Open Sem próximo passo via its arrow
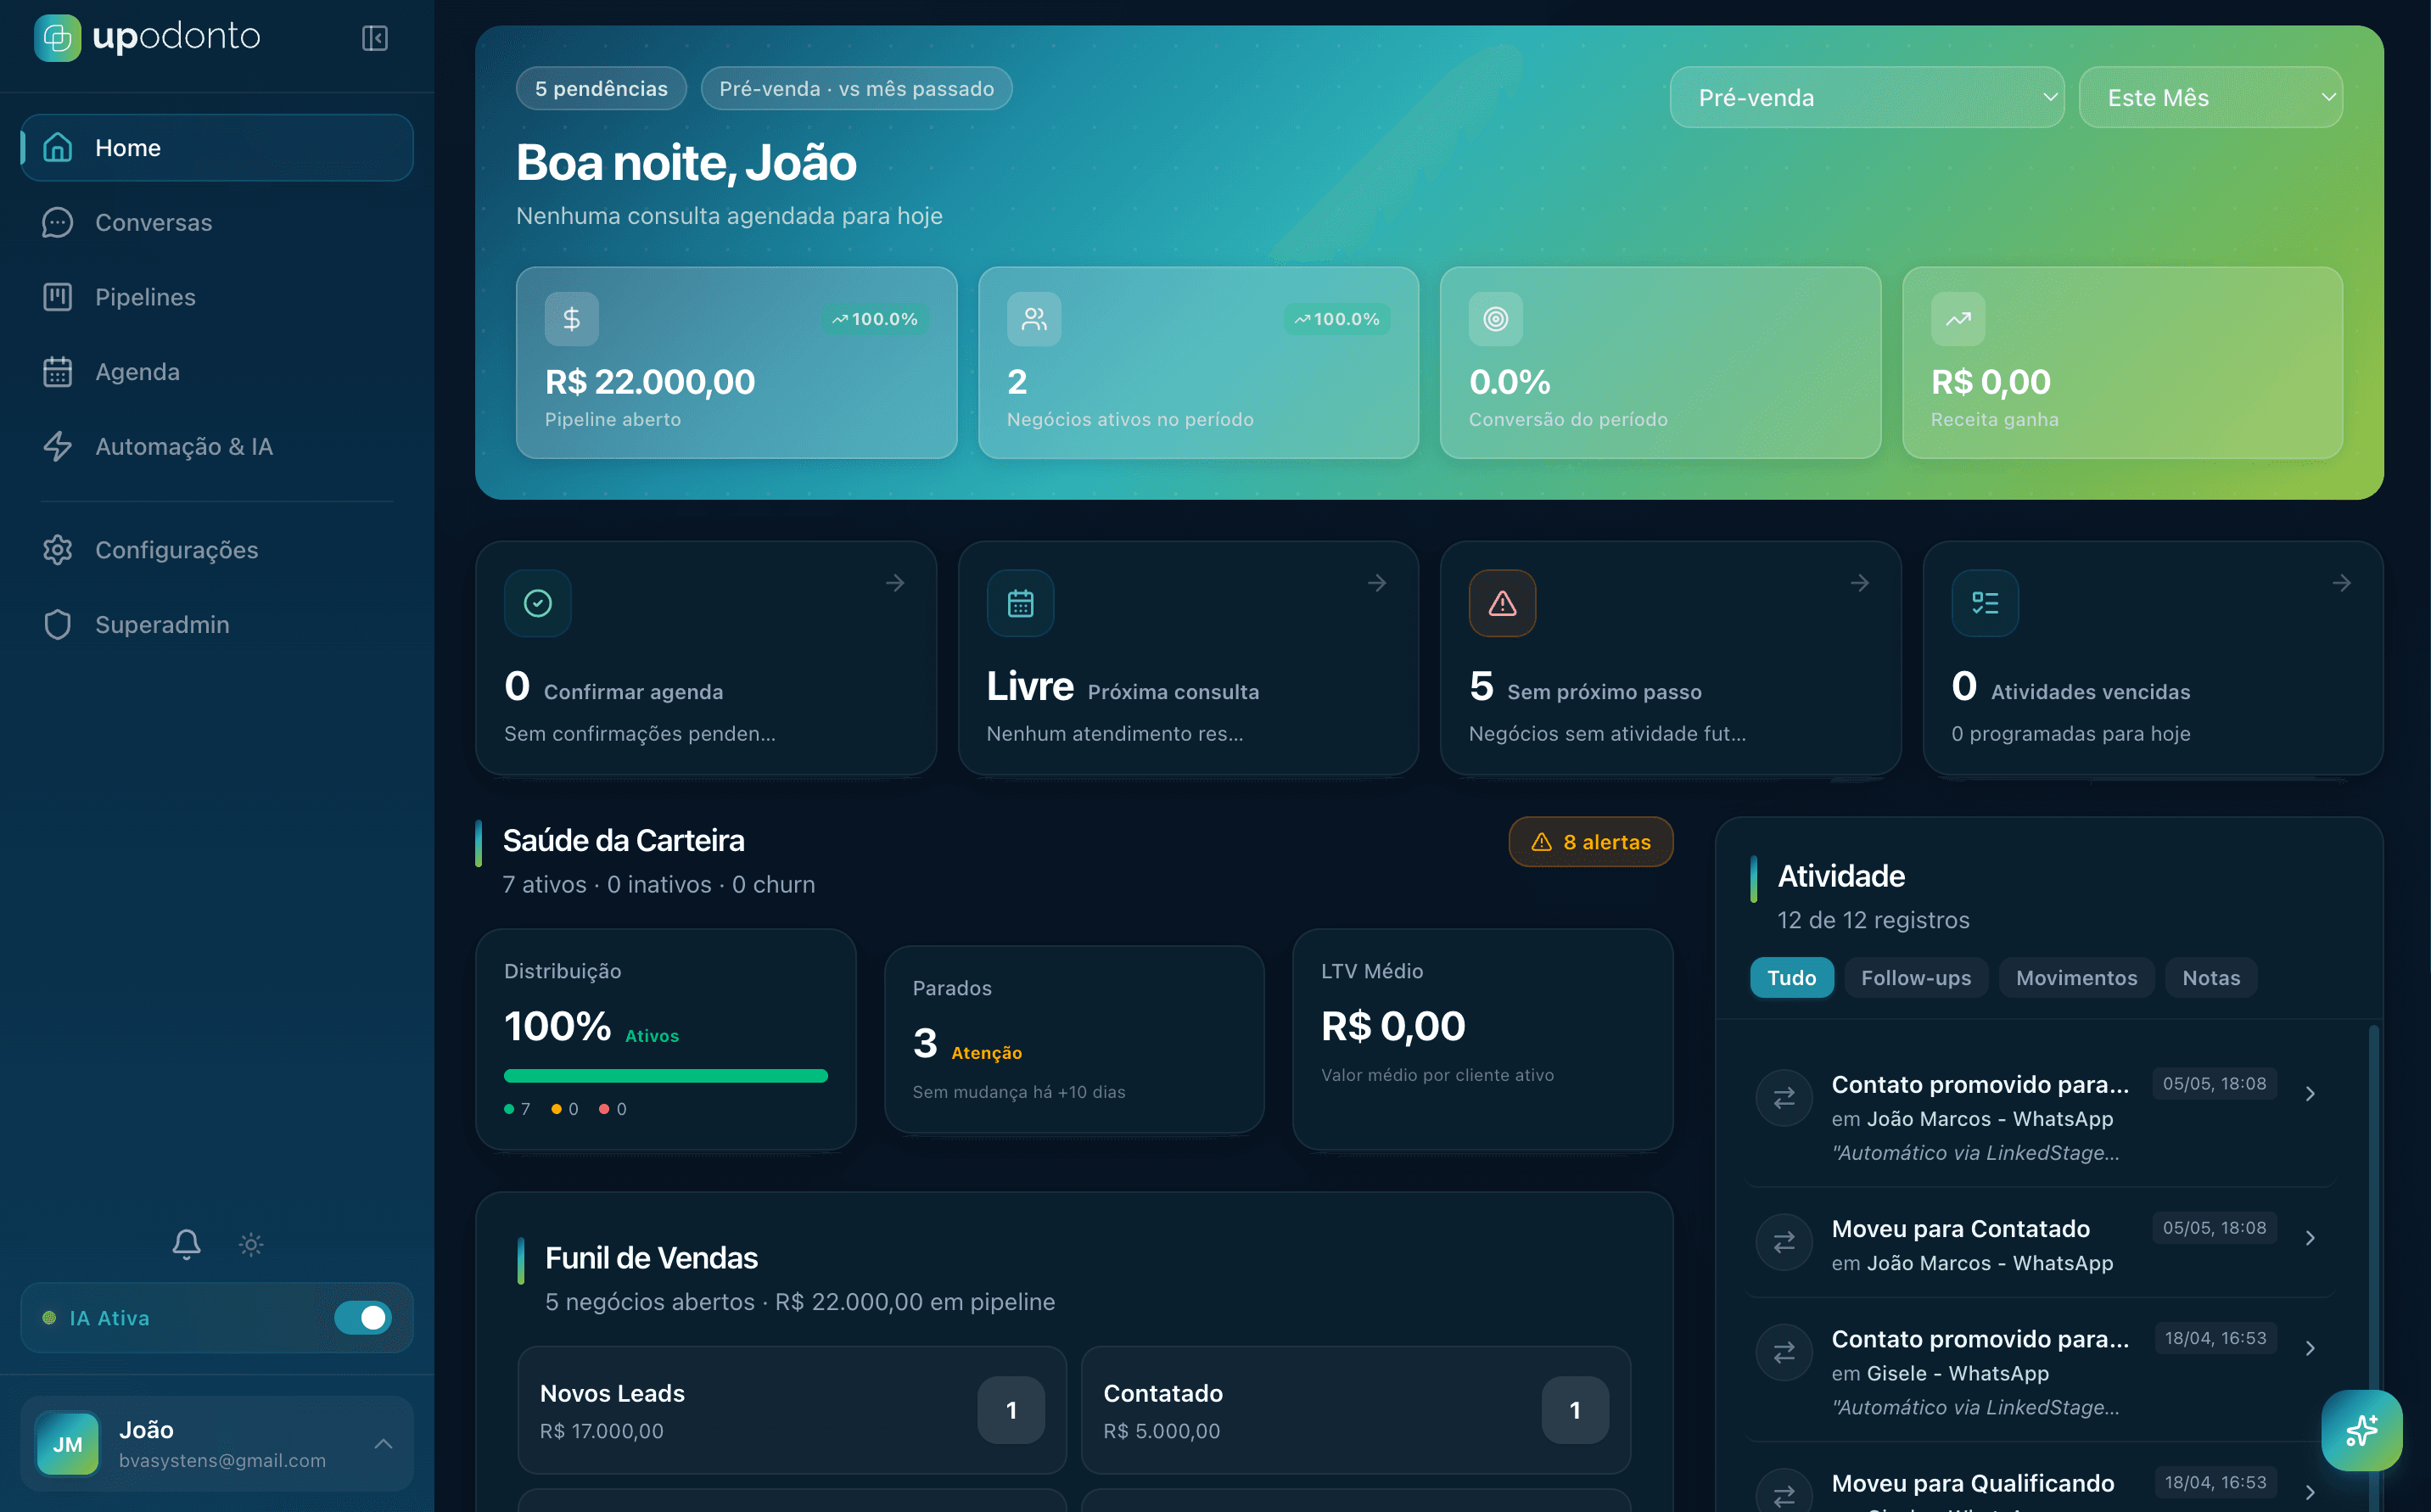Viewport: 2431px width, 1512px height. click(1860, 583)
